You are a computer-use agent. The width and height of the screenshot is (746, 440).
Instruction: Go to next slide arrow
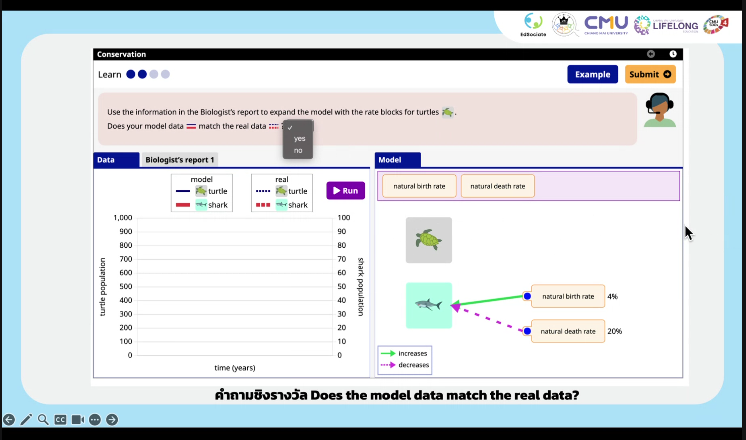tap(111, 420)
